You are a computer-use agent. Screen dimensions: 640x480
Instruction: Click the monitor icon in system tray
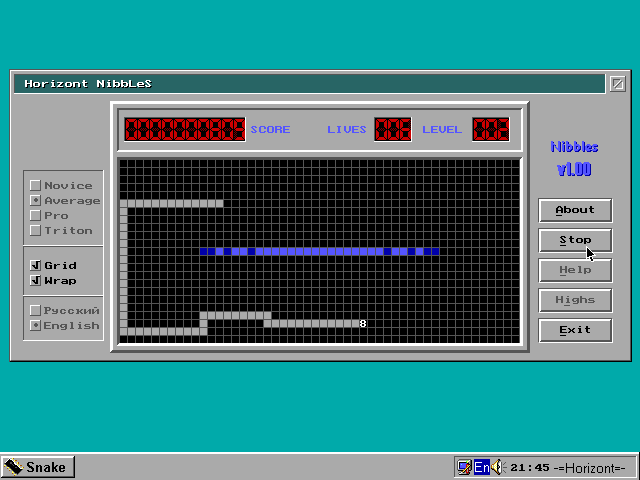(464, 467)
